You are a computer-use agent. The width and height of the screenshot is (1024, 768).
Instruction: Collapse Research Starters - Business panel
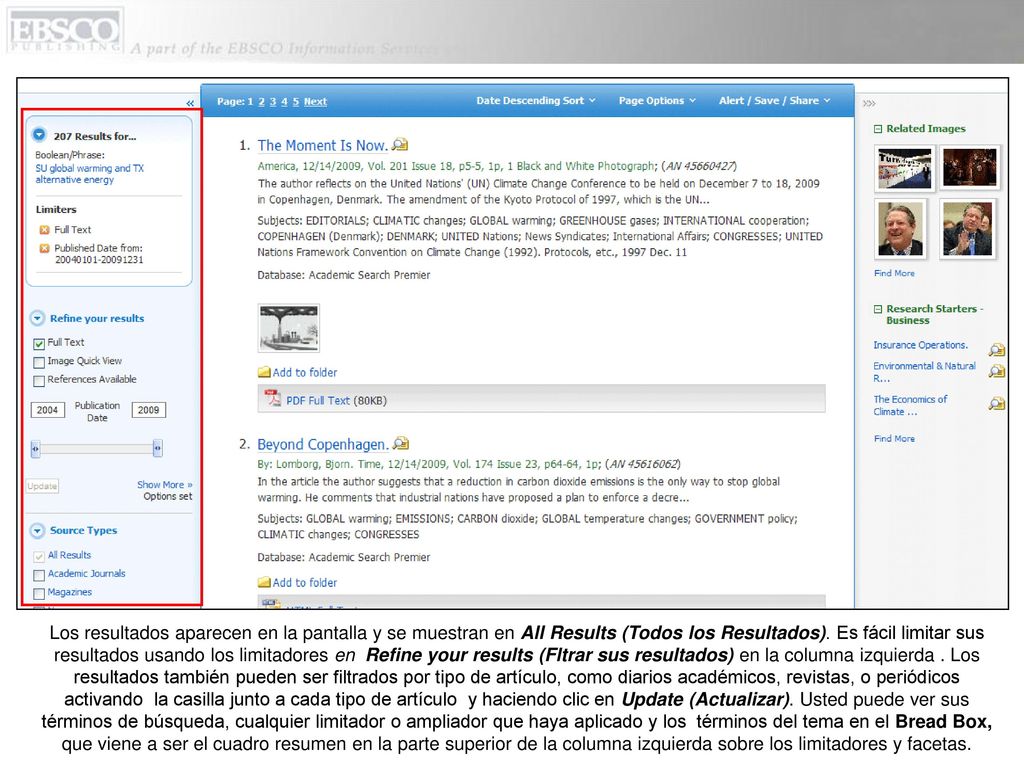pos(878,310)
